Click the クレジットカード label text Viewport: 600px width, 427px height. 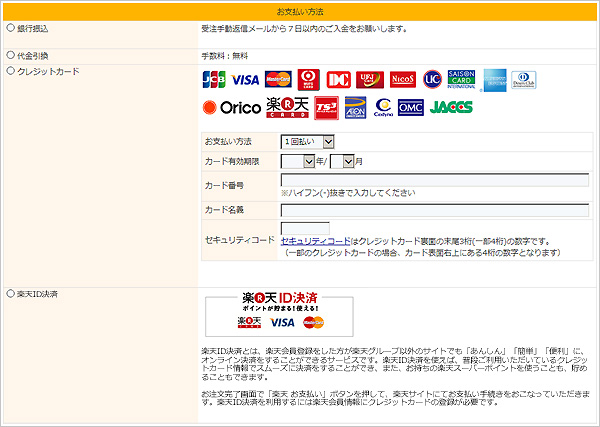48,72
